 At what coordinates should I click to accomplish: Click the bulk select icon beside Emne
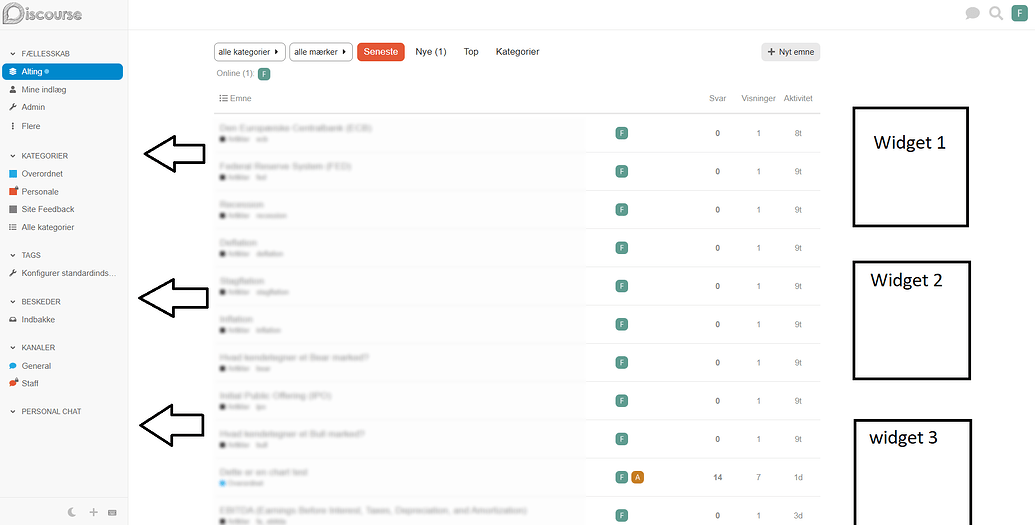pyautogui.click(x=222, y=98)
